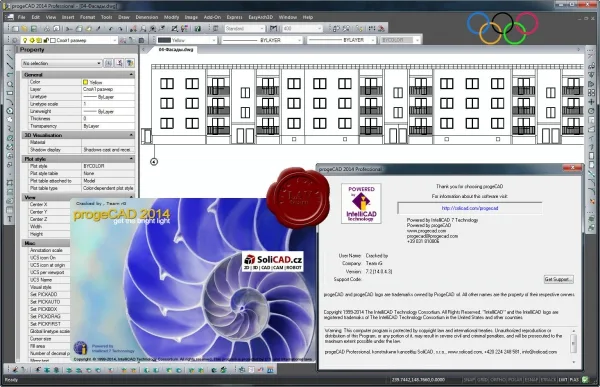Image resolution: width=600 pixels, height=387 pixels.
Task: Toggle SNAP in the status bar
Action: click(470, 380)
